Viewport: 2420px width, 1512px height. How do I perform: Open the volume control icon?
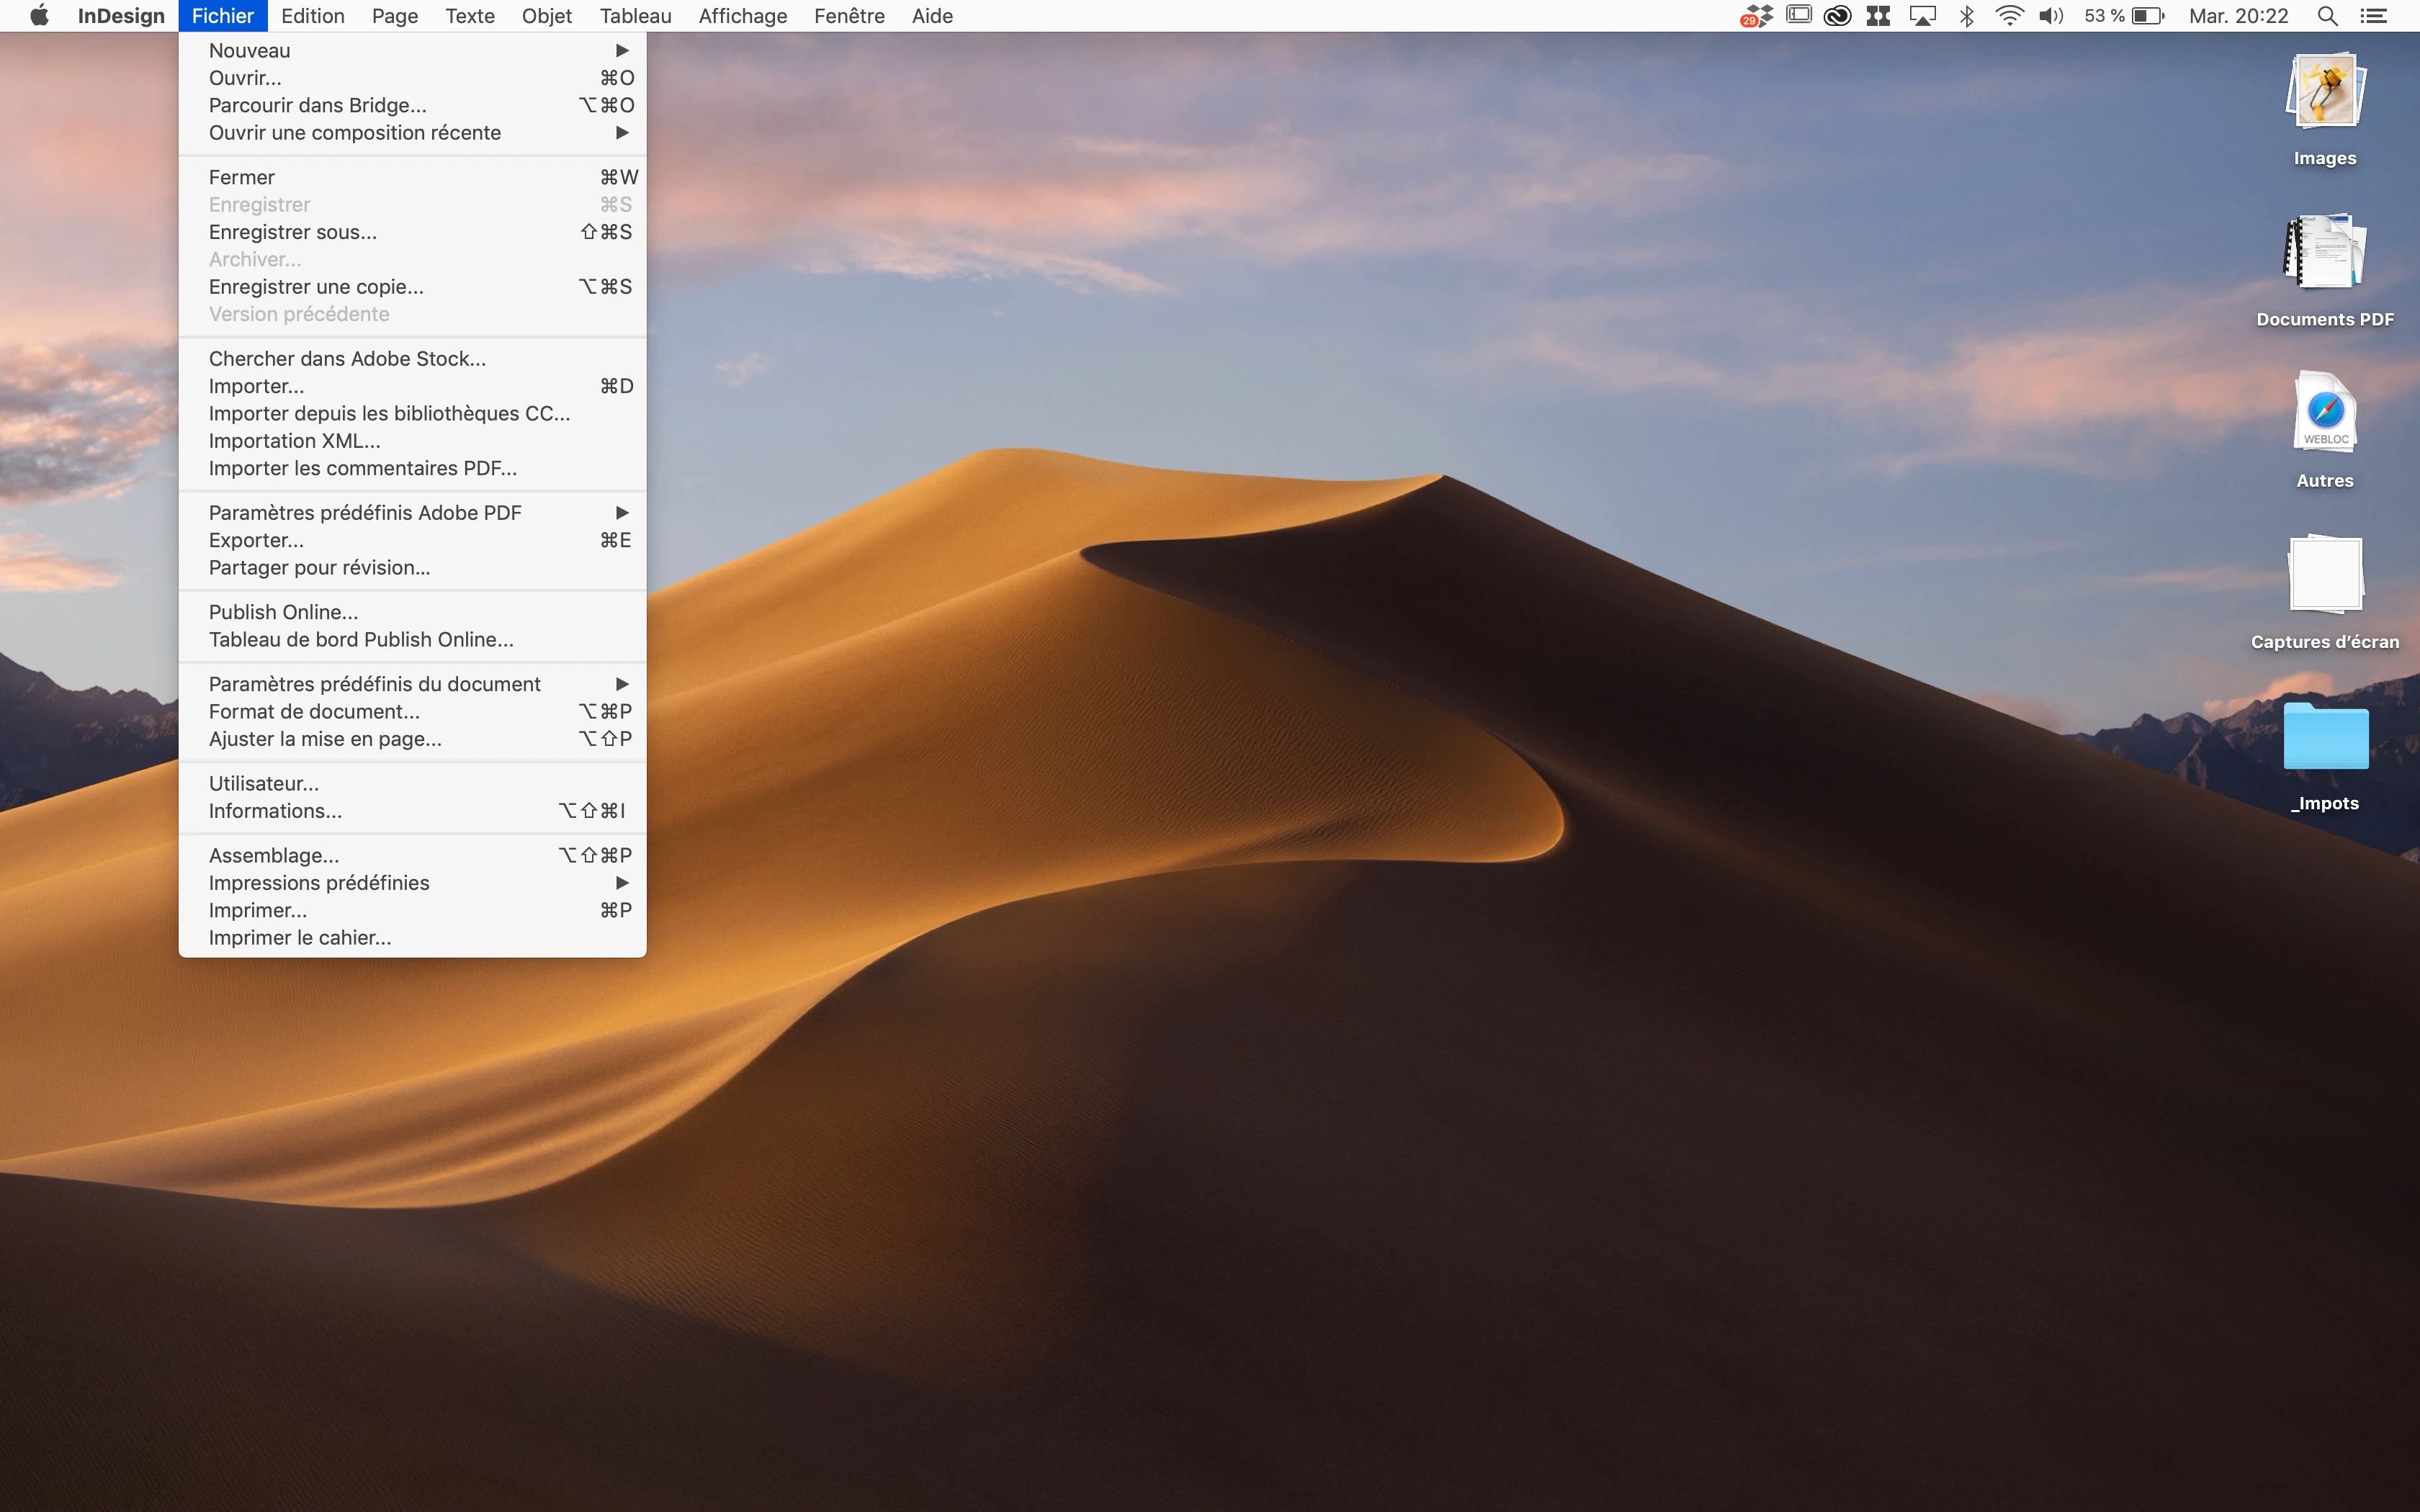tap(2051, 16)
